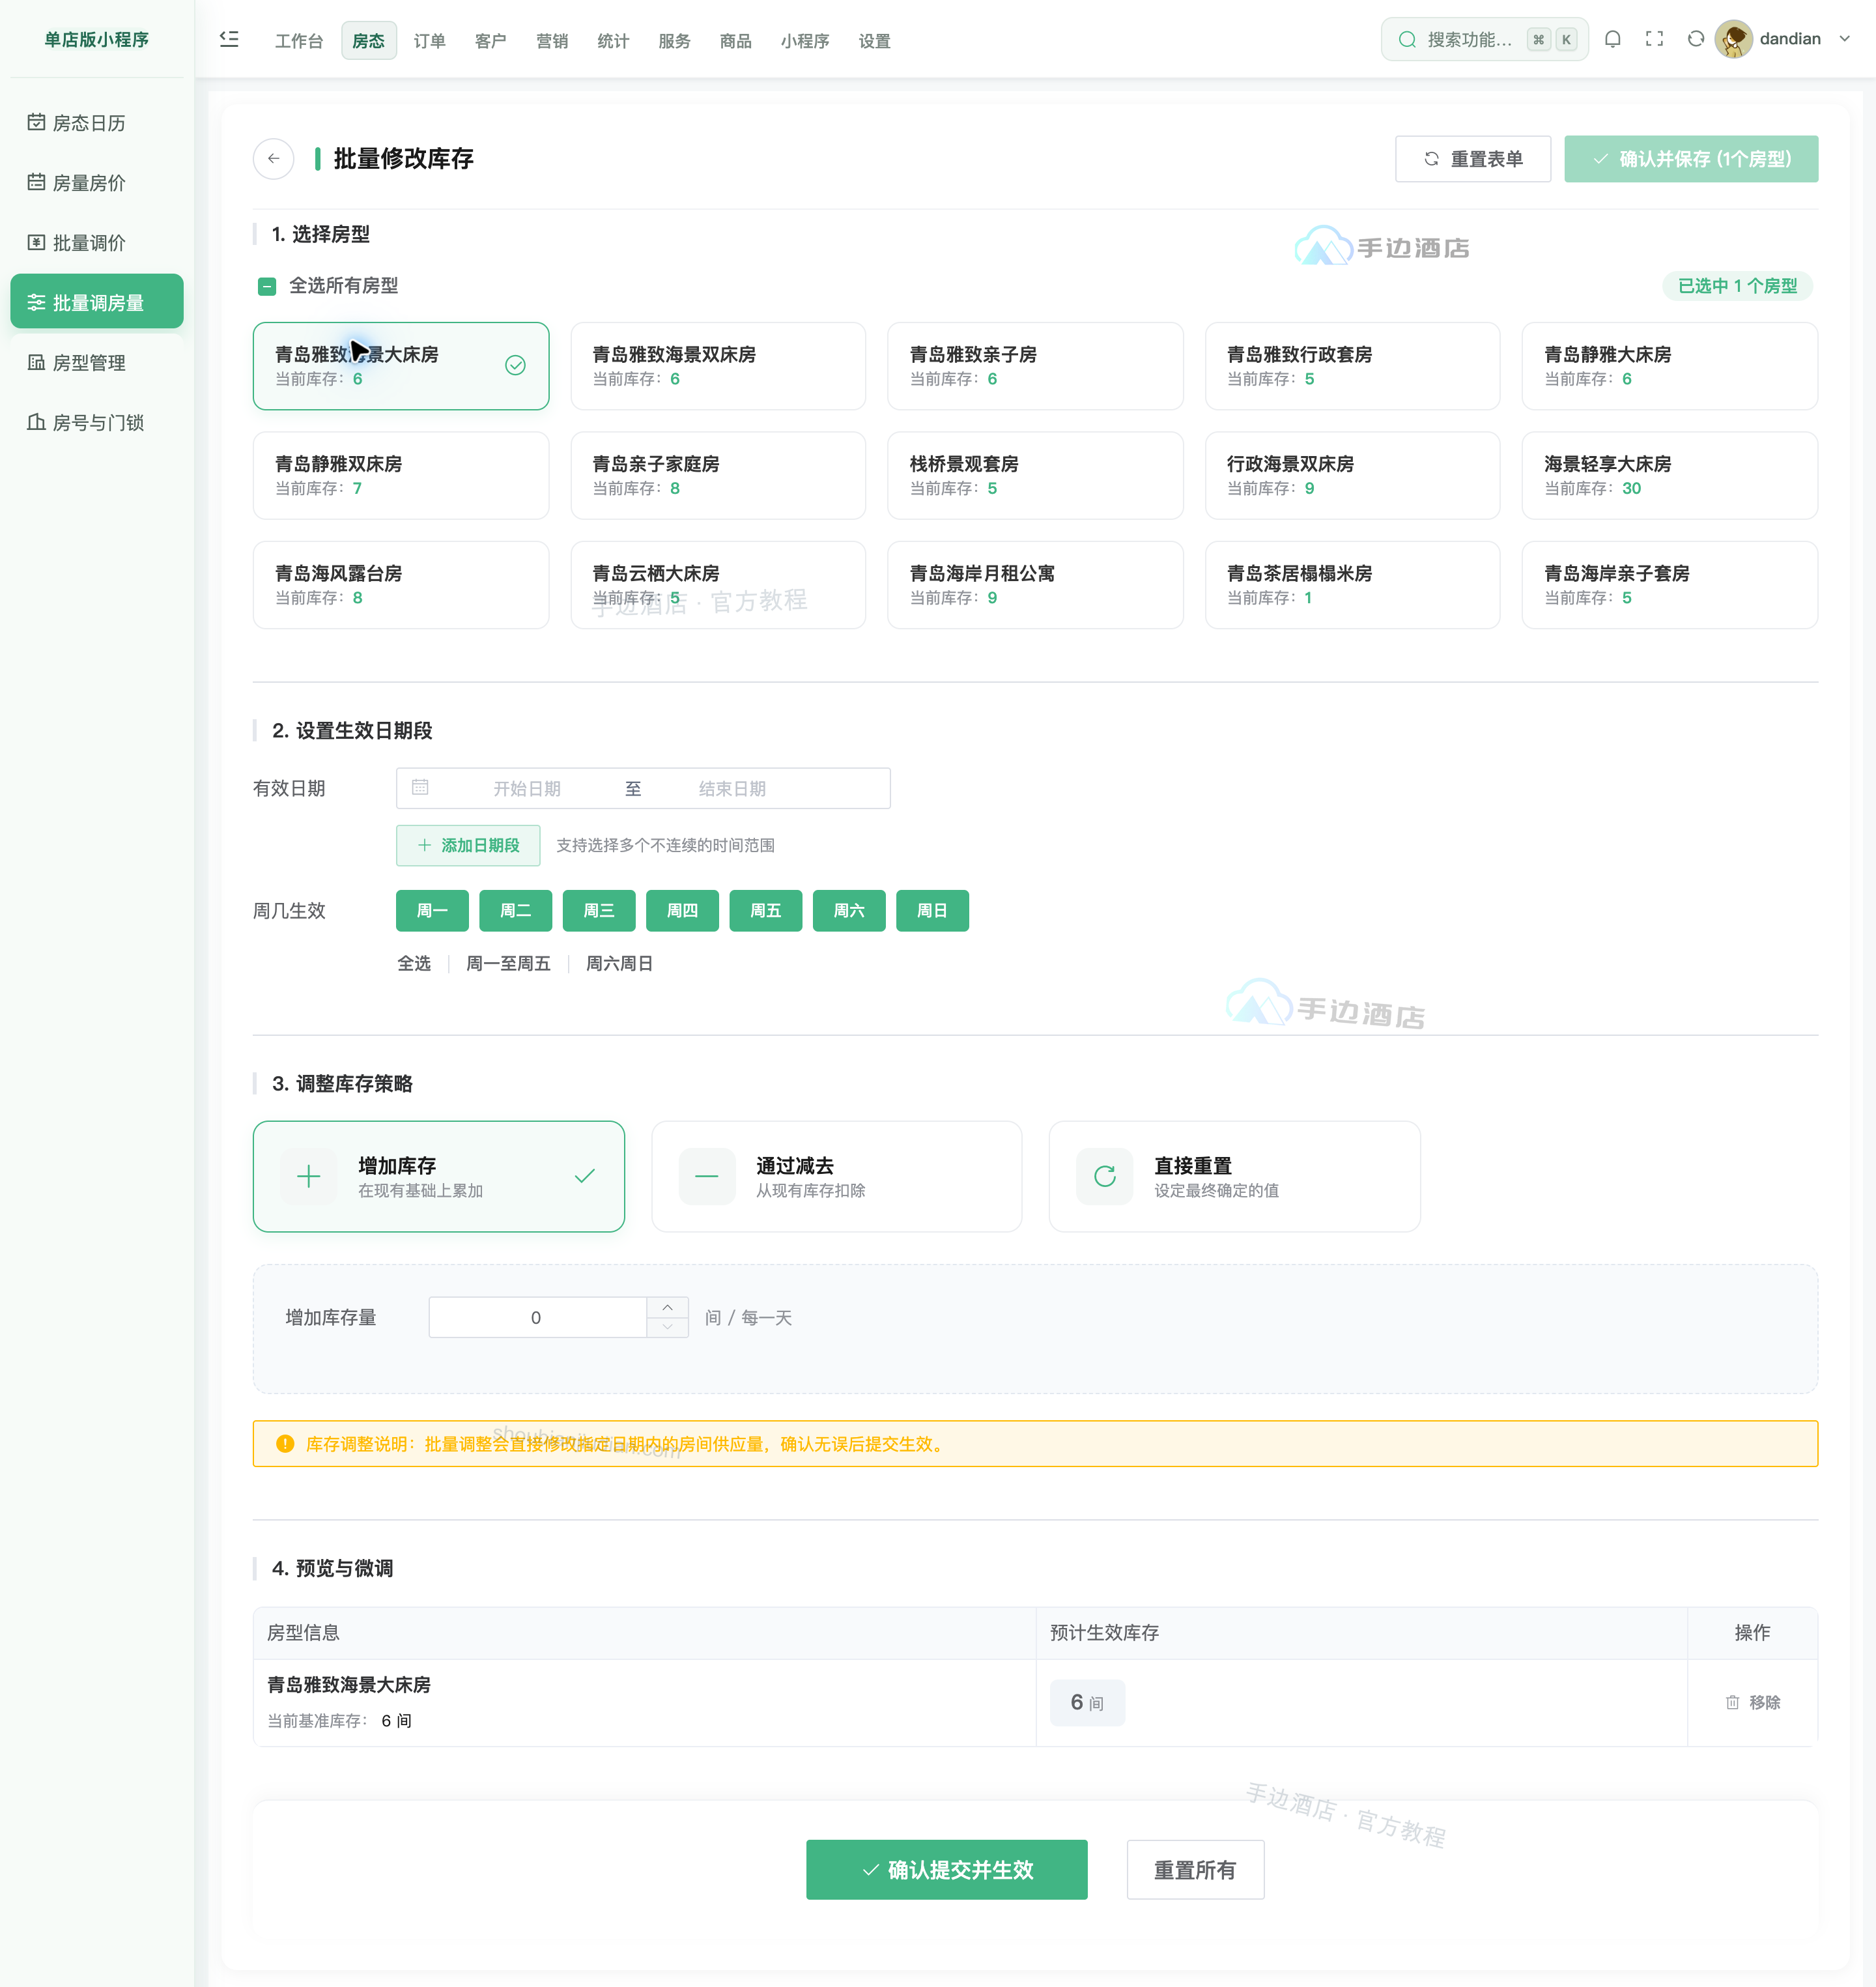Deselect 青岛雅致海景大床房 room card
1876x1987 pixels.
401,366
